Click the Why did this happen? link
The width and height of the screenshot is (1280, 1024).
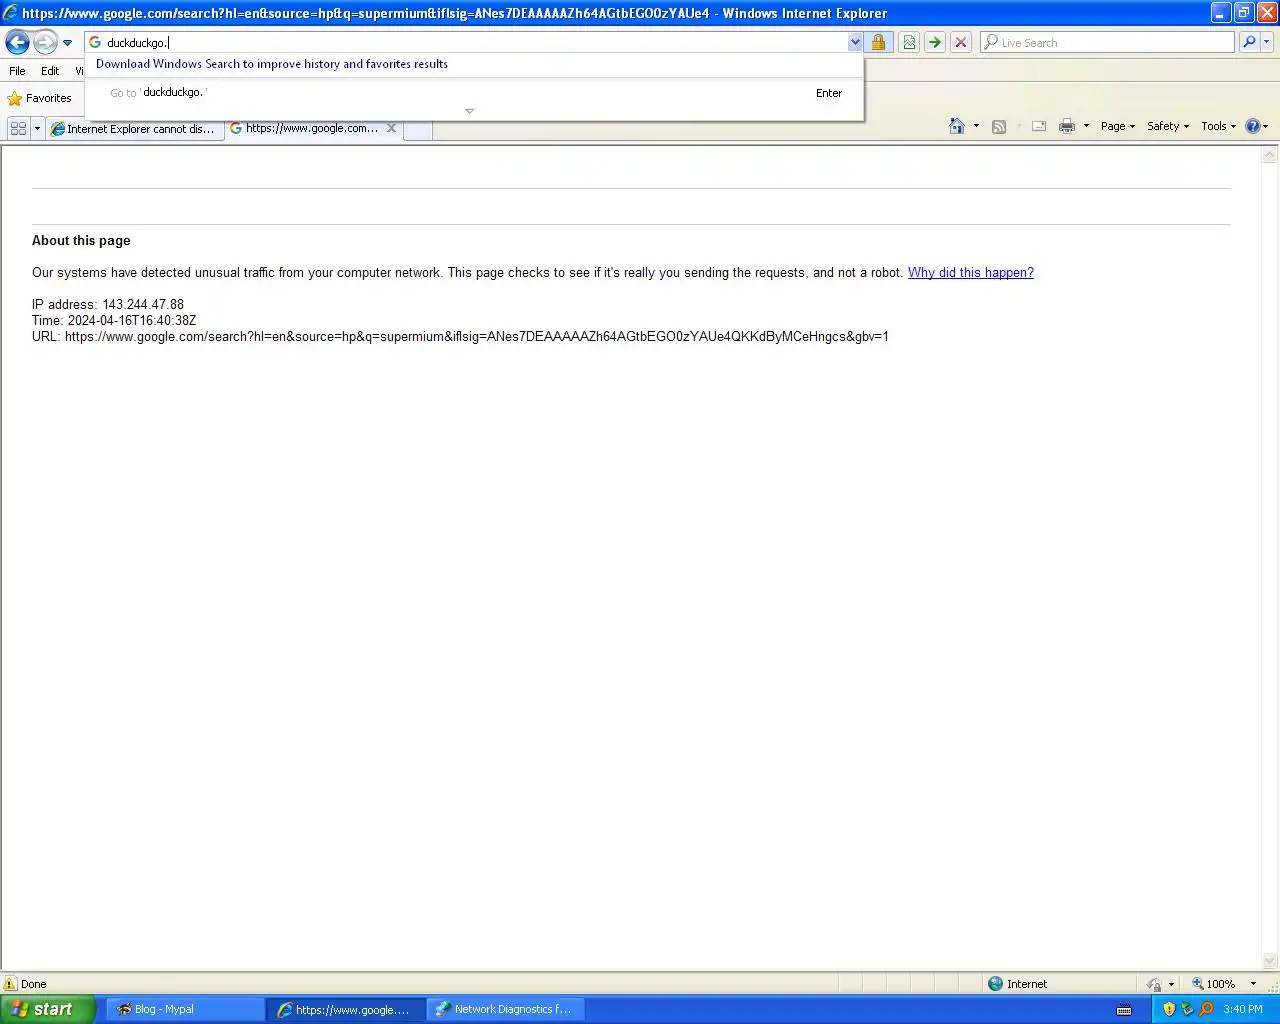971,273
